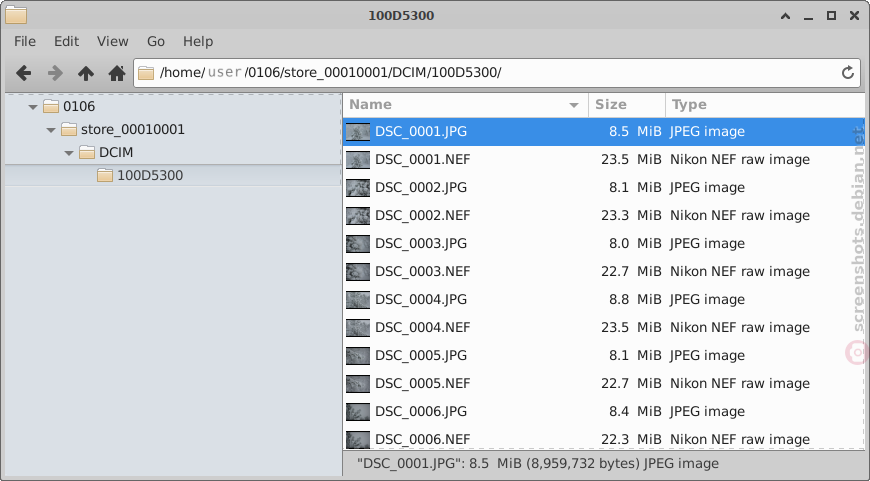The image size is (870, 481).
Task: Collapse the 0106 tree folder
Action: point(33,107)
